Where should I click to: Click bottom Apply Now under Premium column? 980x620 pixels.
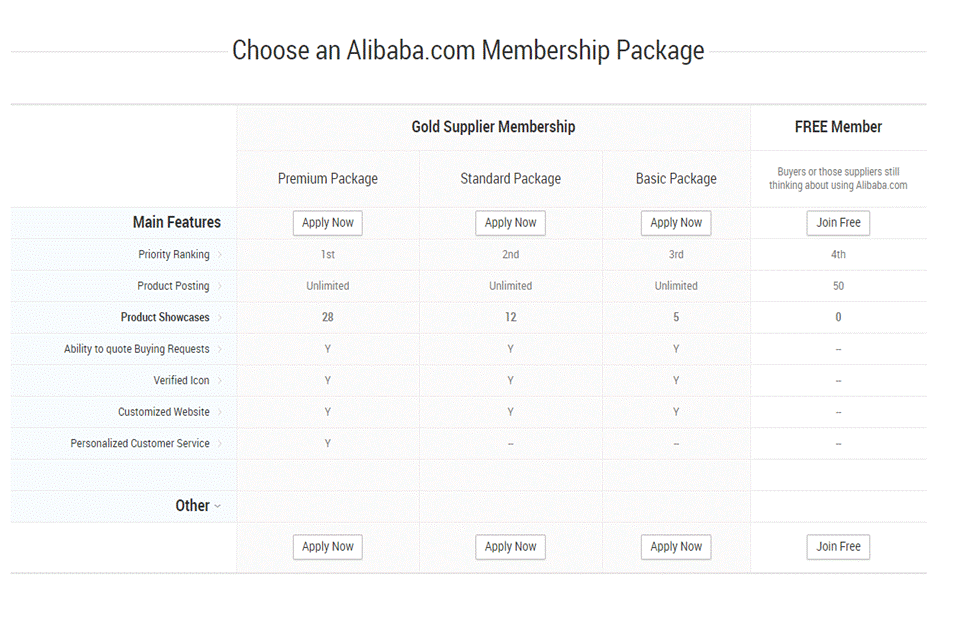click(x=328, y=547)
